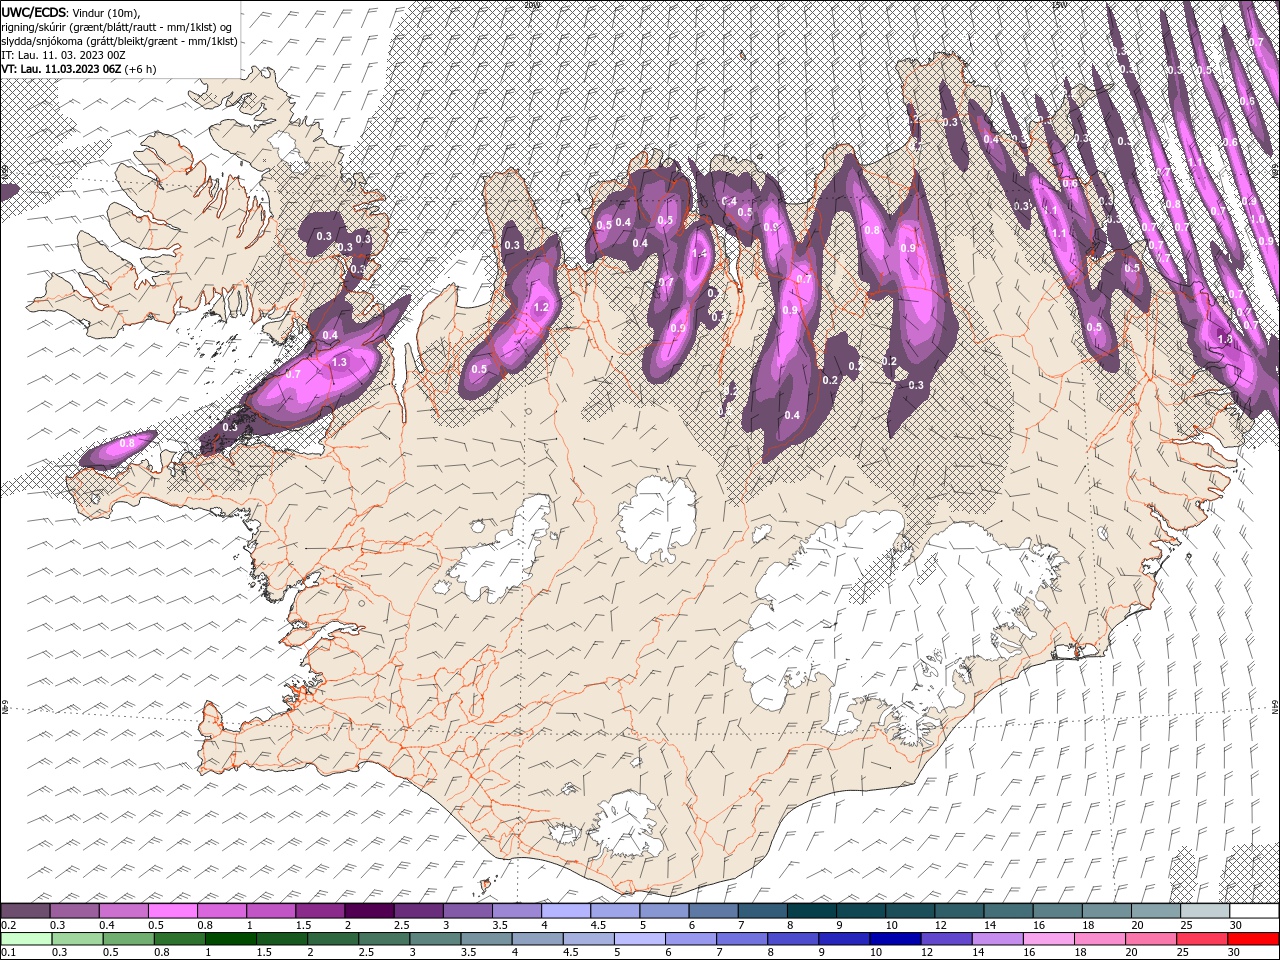This screenshot has width=1280, height=960.
Task: Pick the light grey top-row swatch between 25 and 30
Action: pos(1204,911)
